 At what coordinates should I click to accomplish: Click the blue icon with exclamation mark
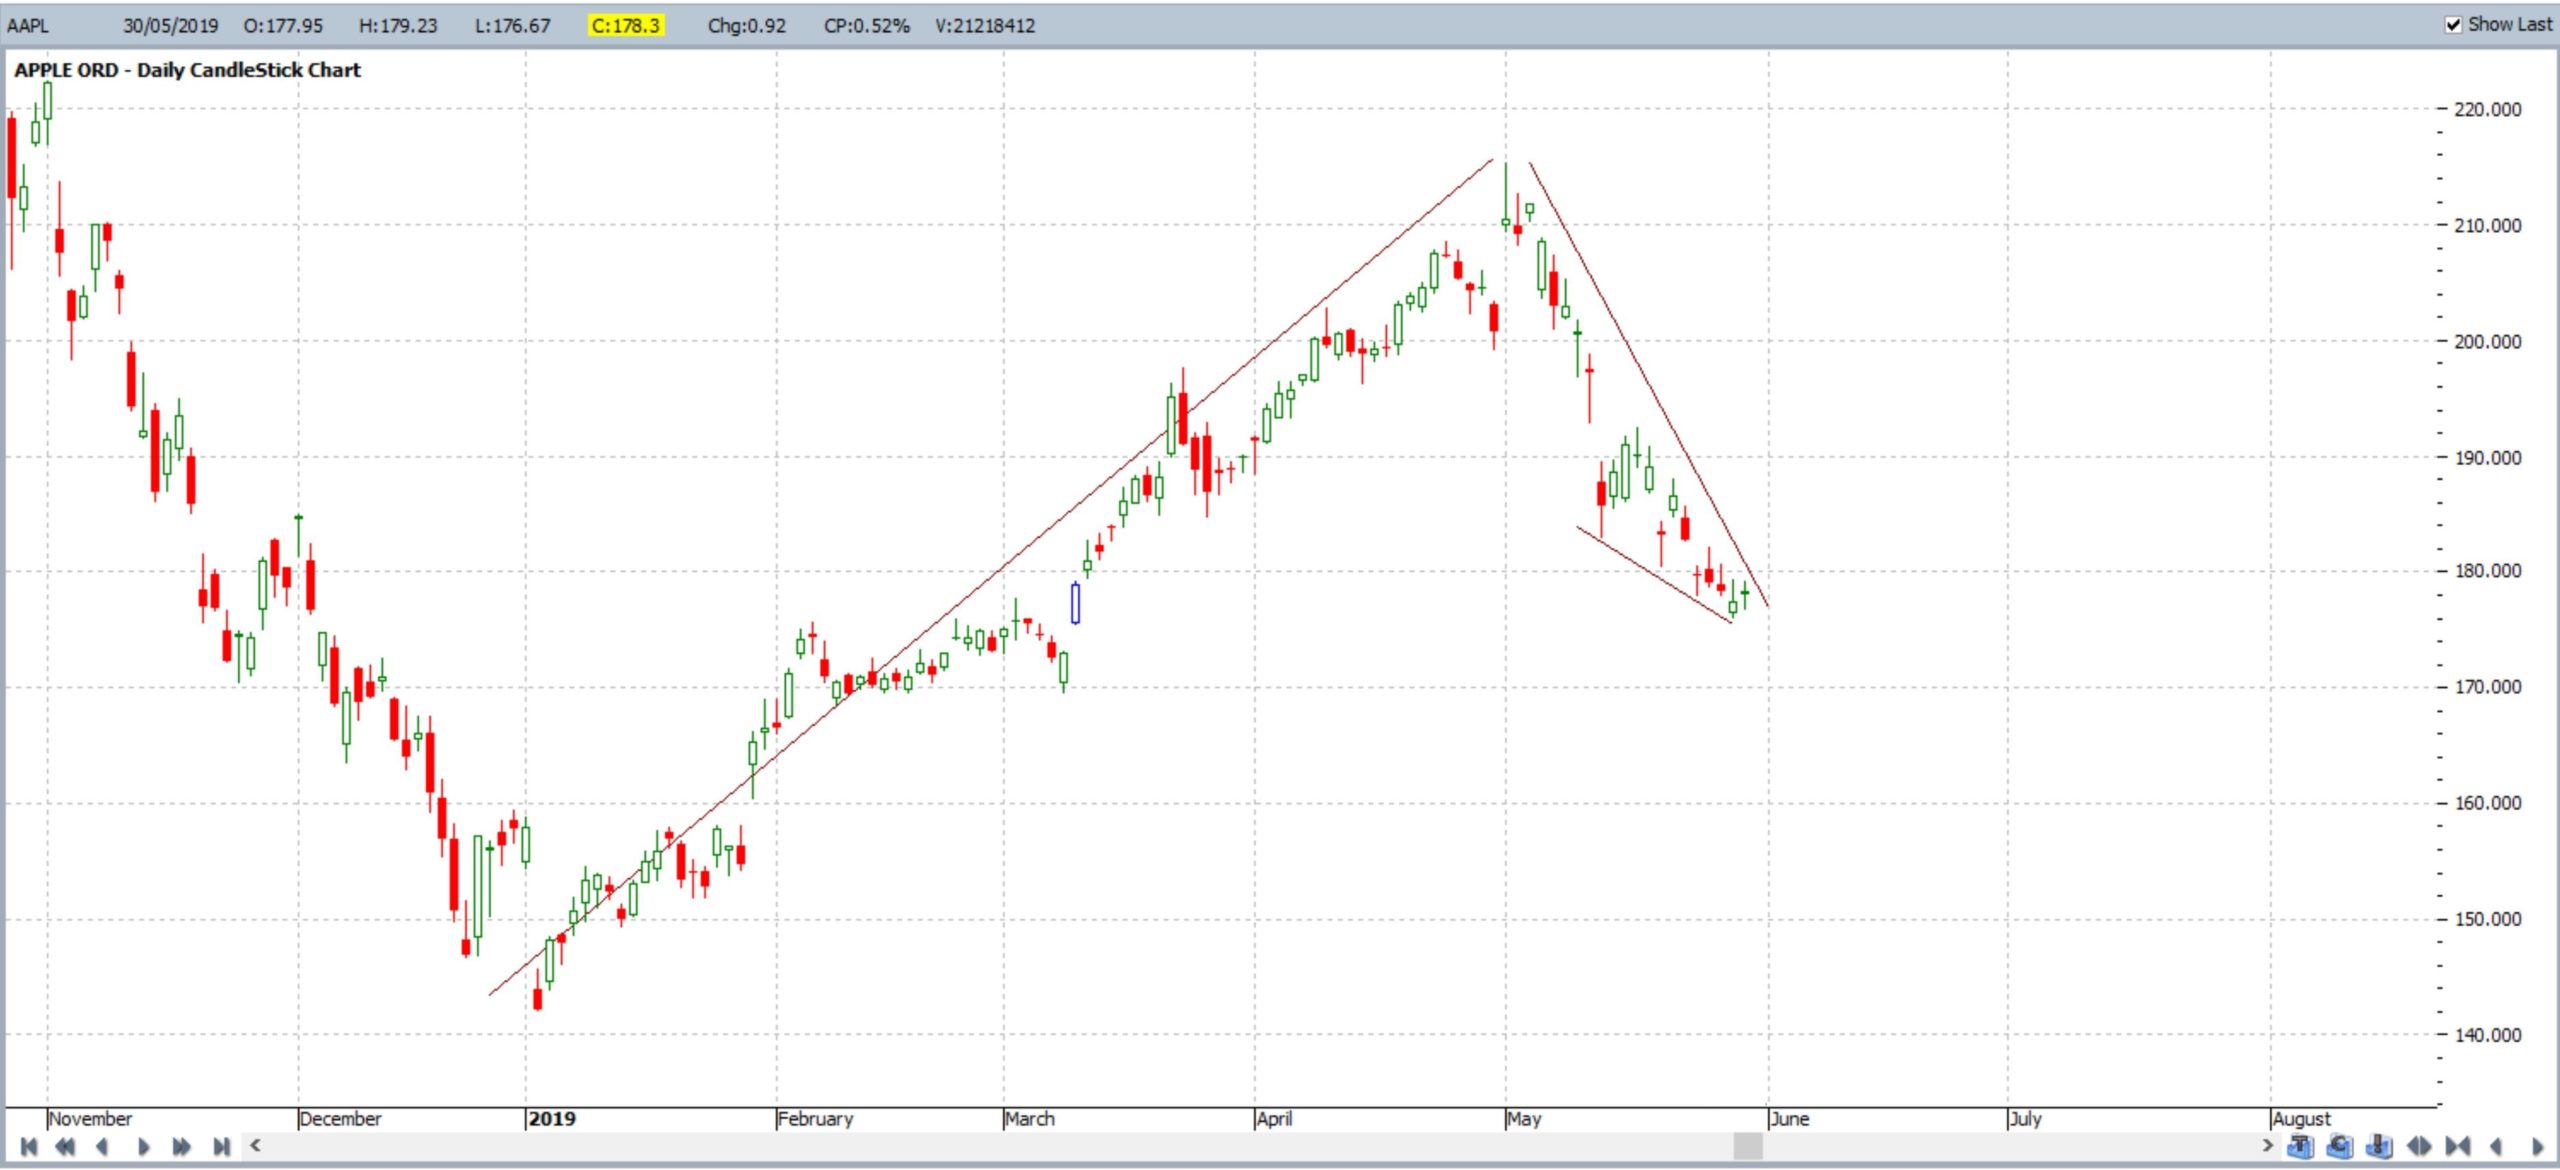click(x=2380, y=1146)
